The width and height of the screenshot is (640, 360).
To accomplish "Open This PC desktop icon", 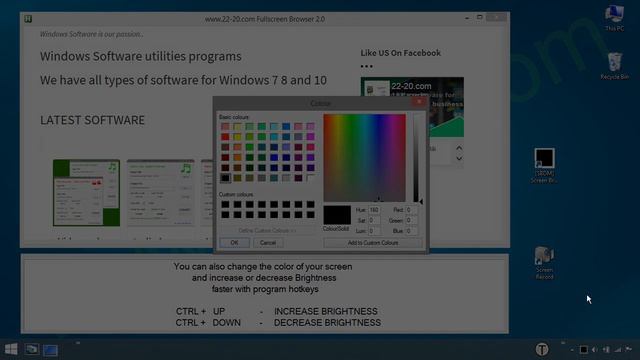I will coord(614,18).
